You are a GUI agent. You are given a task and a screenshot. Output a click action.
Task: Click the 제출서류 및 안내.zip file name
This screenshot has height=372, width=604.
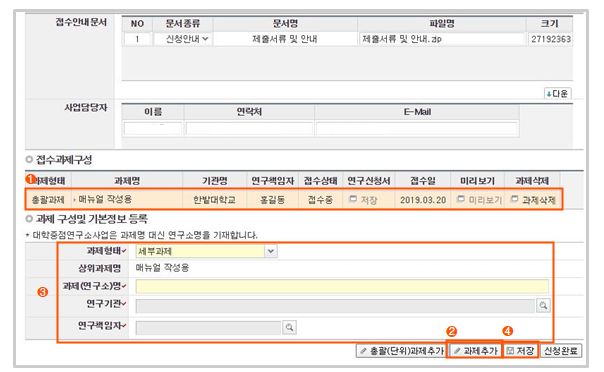tap(401, 39)
